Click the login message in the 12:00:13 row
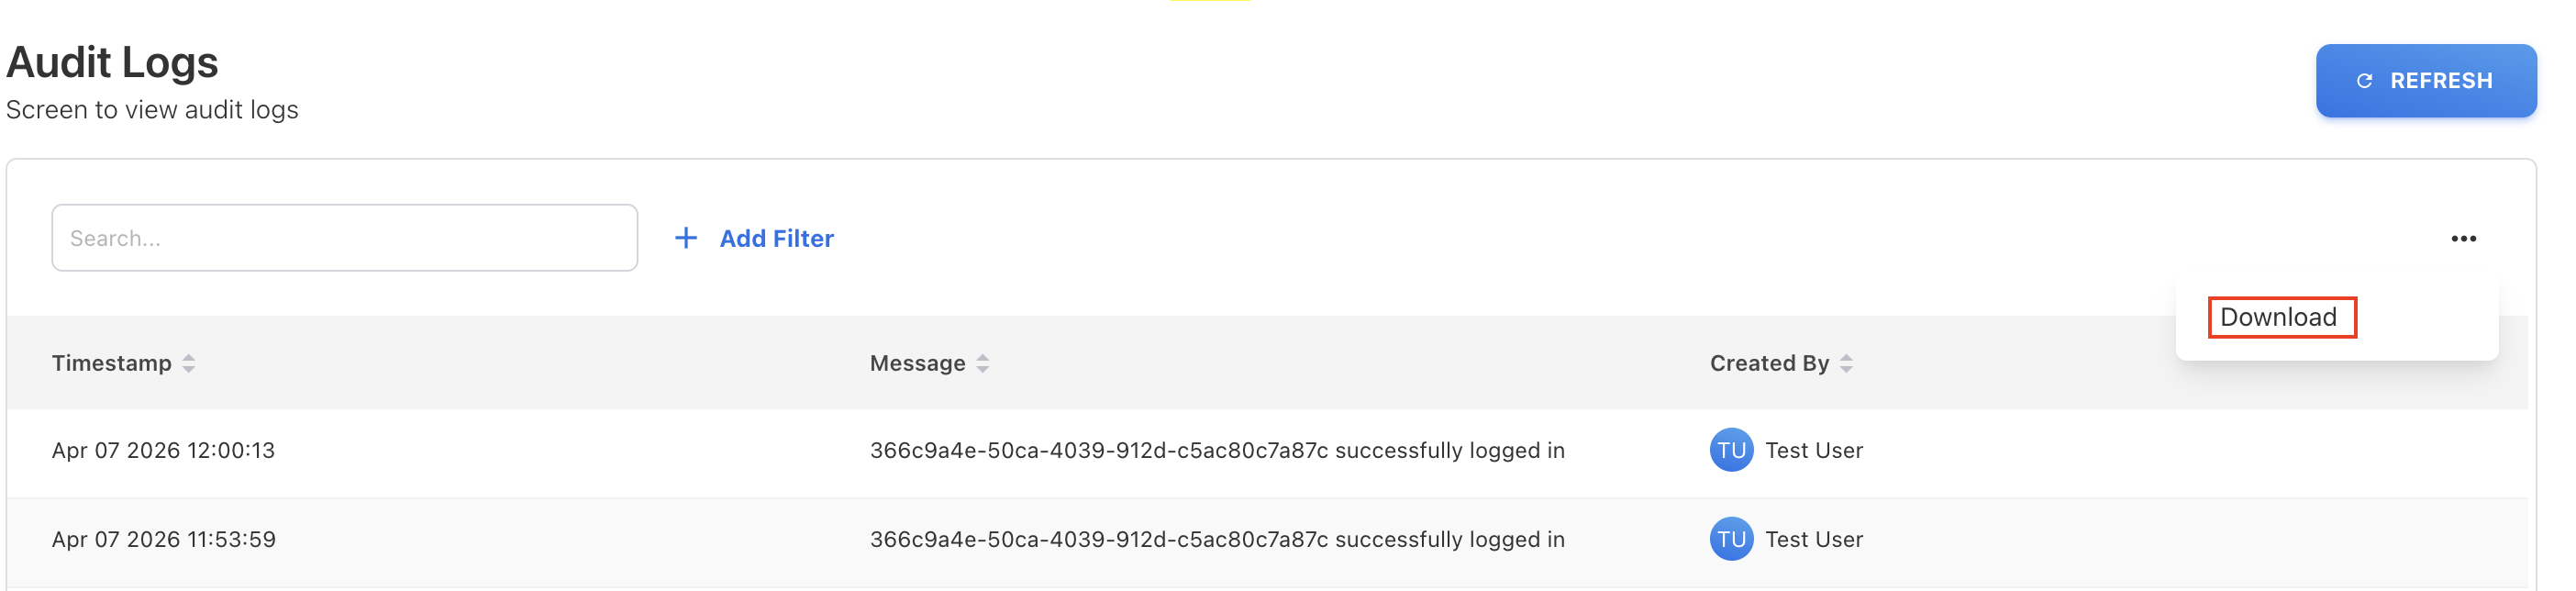This screenshot has width=2576, height=591. [1217, 450]
